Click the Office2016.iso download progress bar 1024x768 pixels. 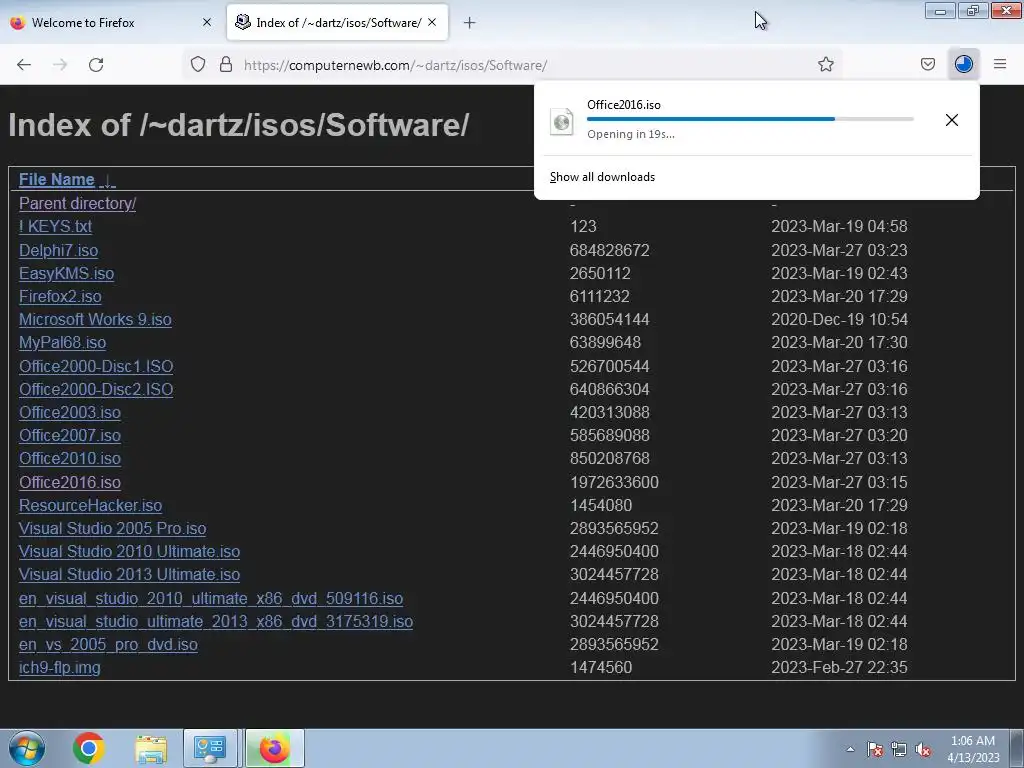(x=750, y=119)
